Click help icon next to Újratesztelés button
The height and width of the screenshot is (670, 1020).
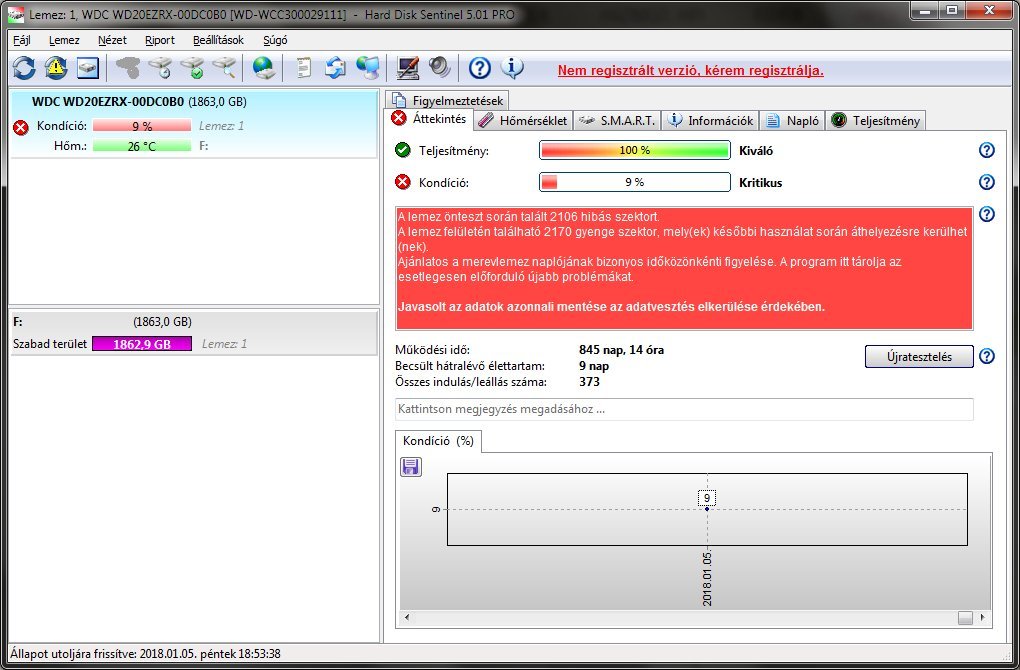(x=987, y=356)
